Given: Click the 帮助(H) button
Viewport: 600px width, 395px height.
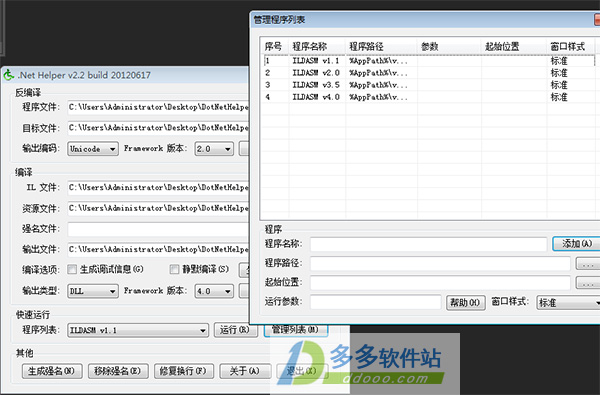Looking at the screenshot, I should 465,302.
